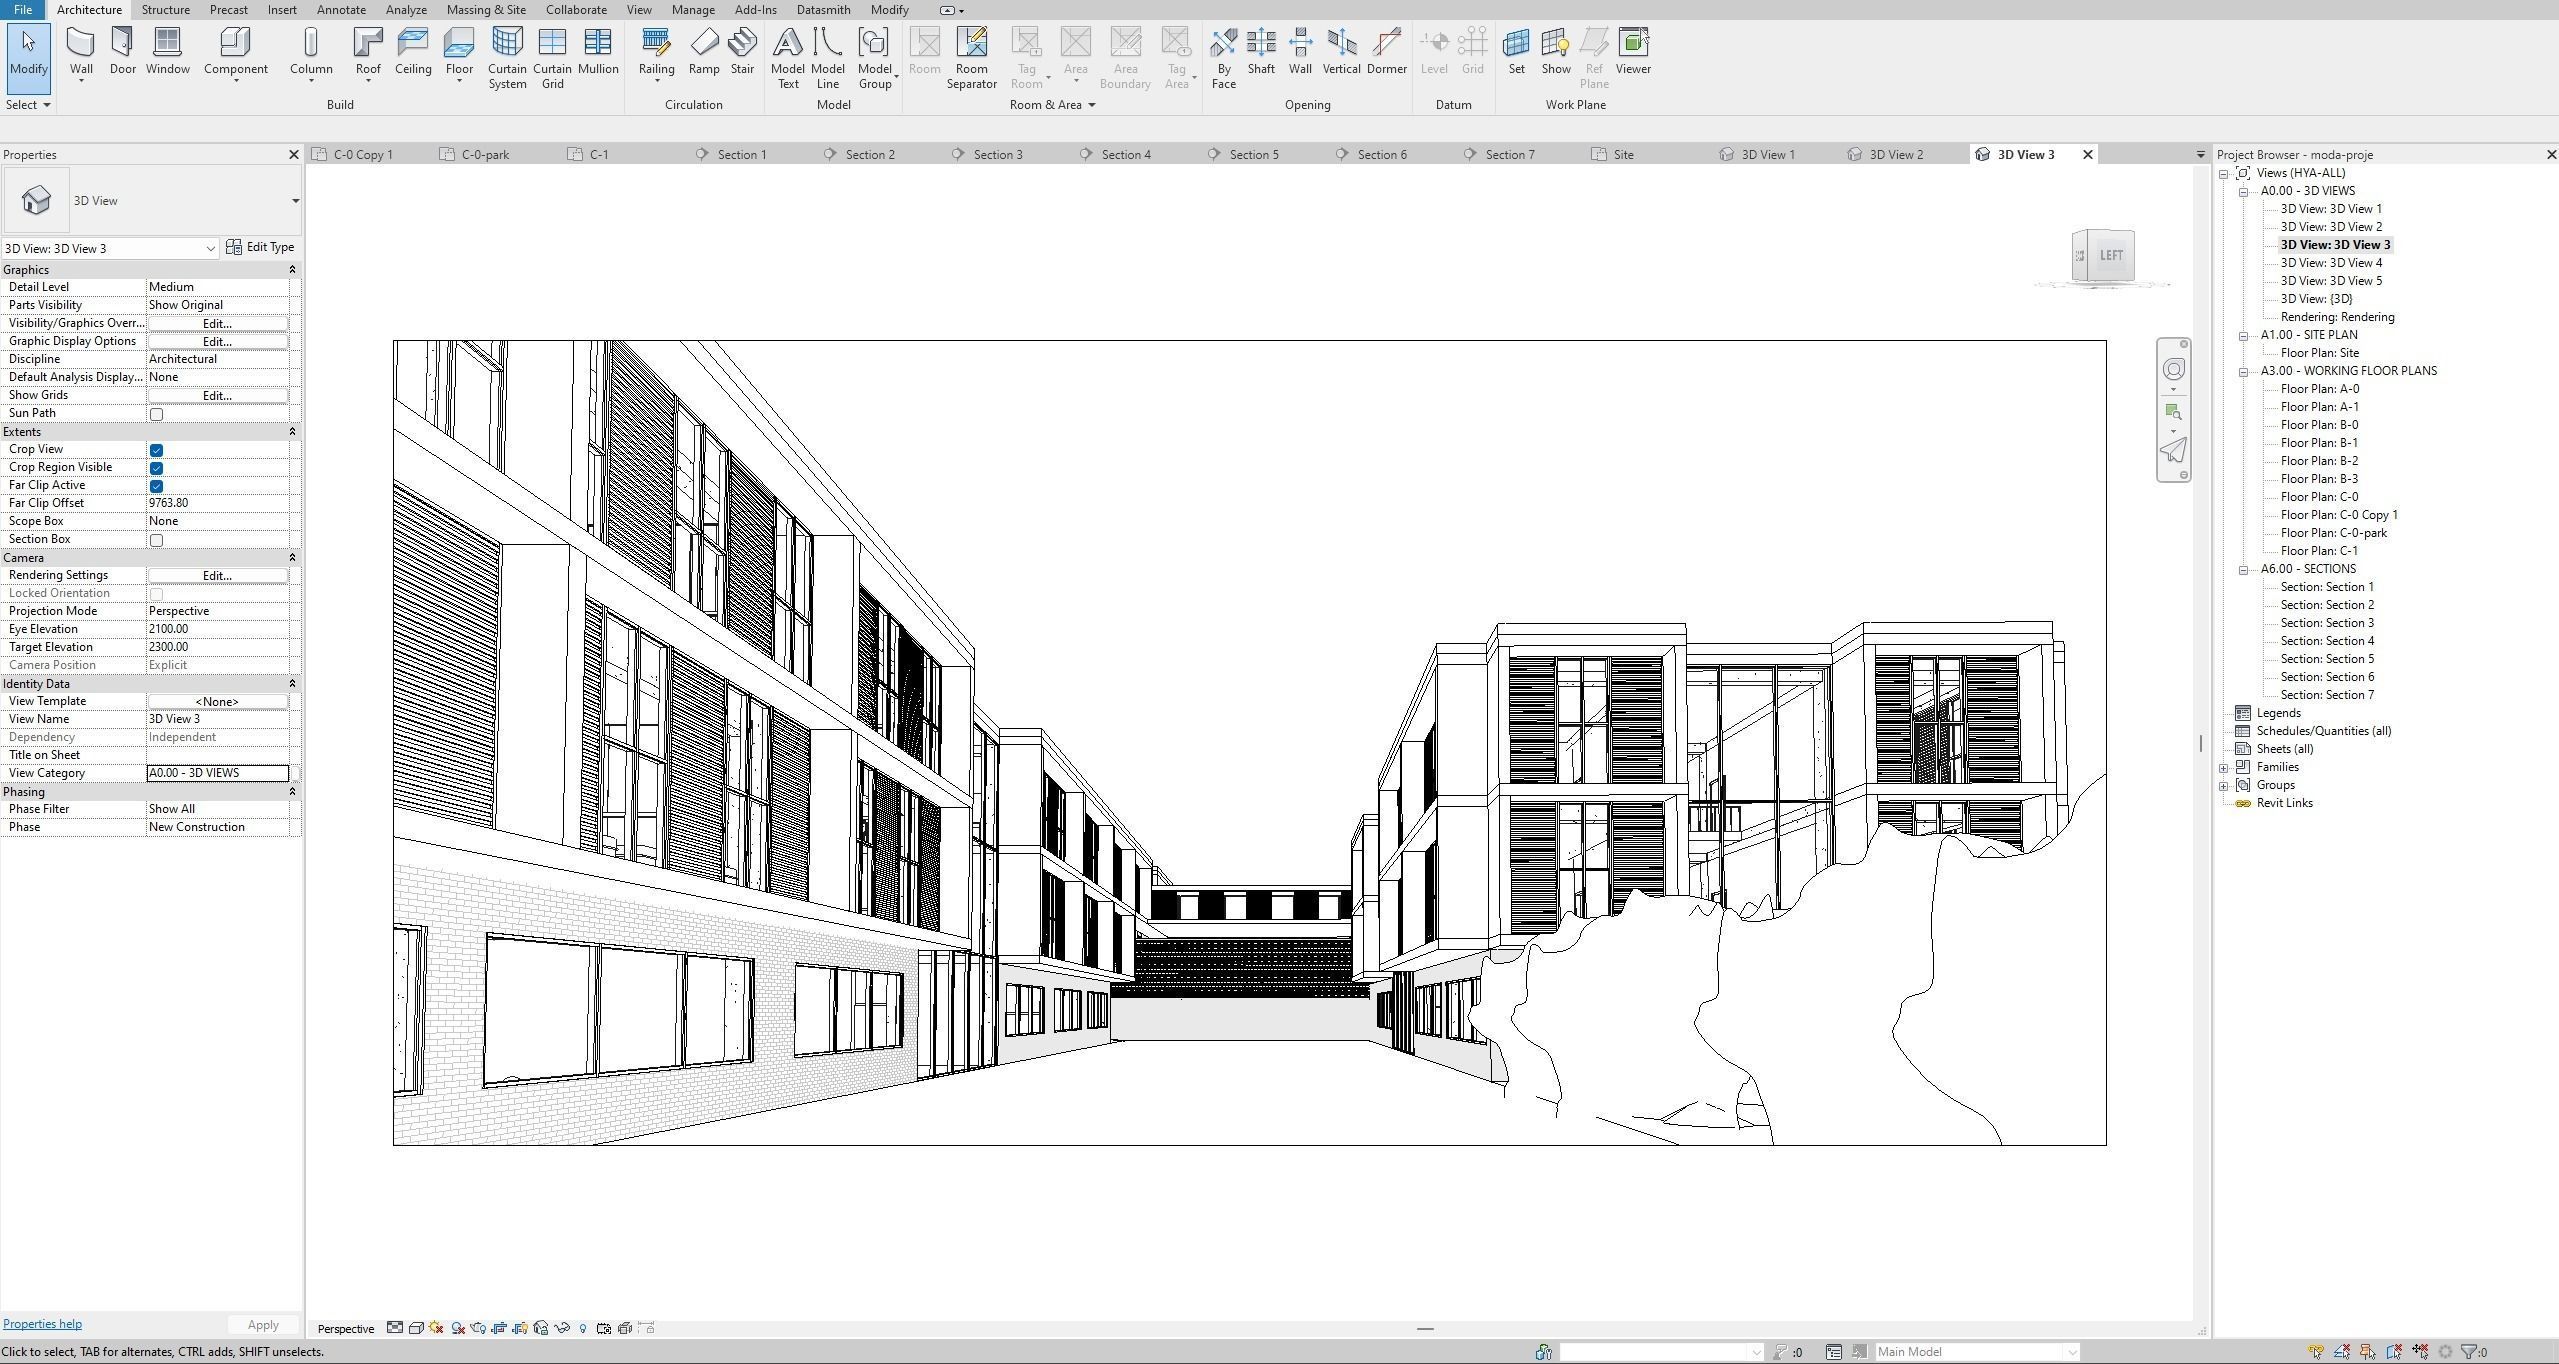This screenshot has height=1364, width=2559.
Task: Click the Edit Type button
Action: coord(260,247)
